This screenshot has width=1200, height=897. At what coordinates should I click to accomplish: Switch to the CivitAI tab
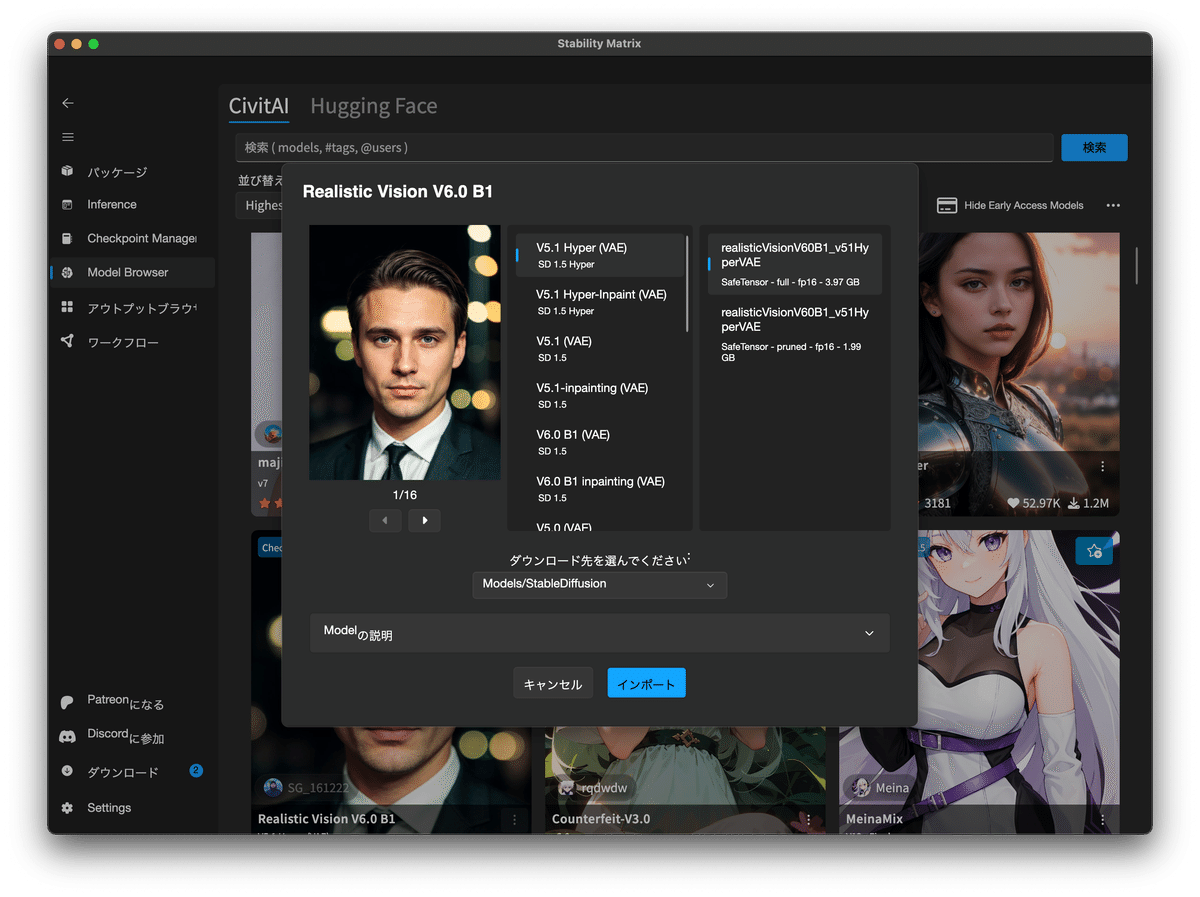tap(259, 106)
